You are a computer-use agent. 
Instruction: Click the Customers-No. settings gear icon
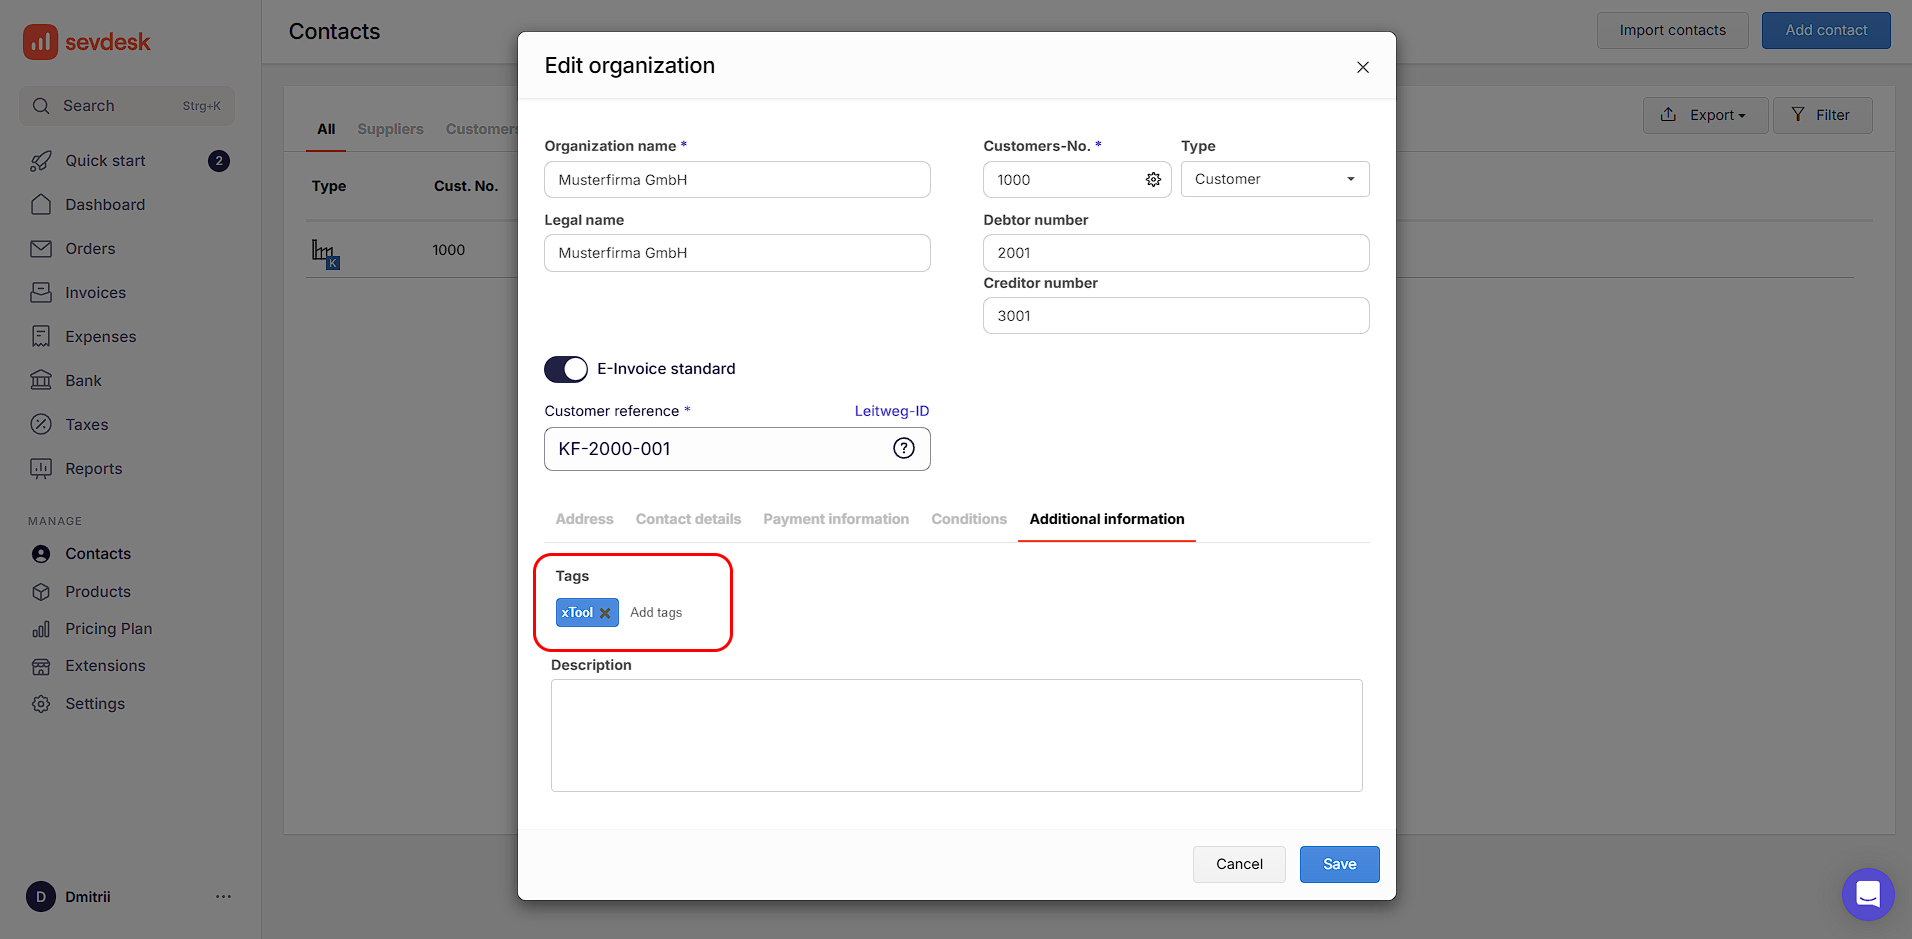[1153, 179]
